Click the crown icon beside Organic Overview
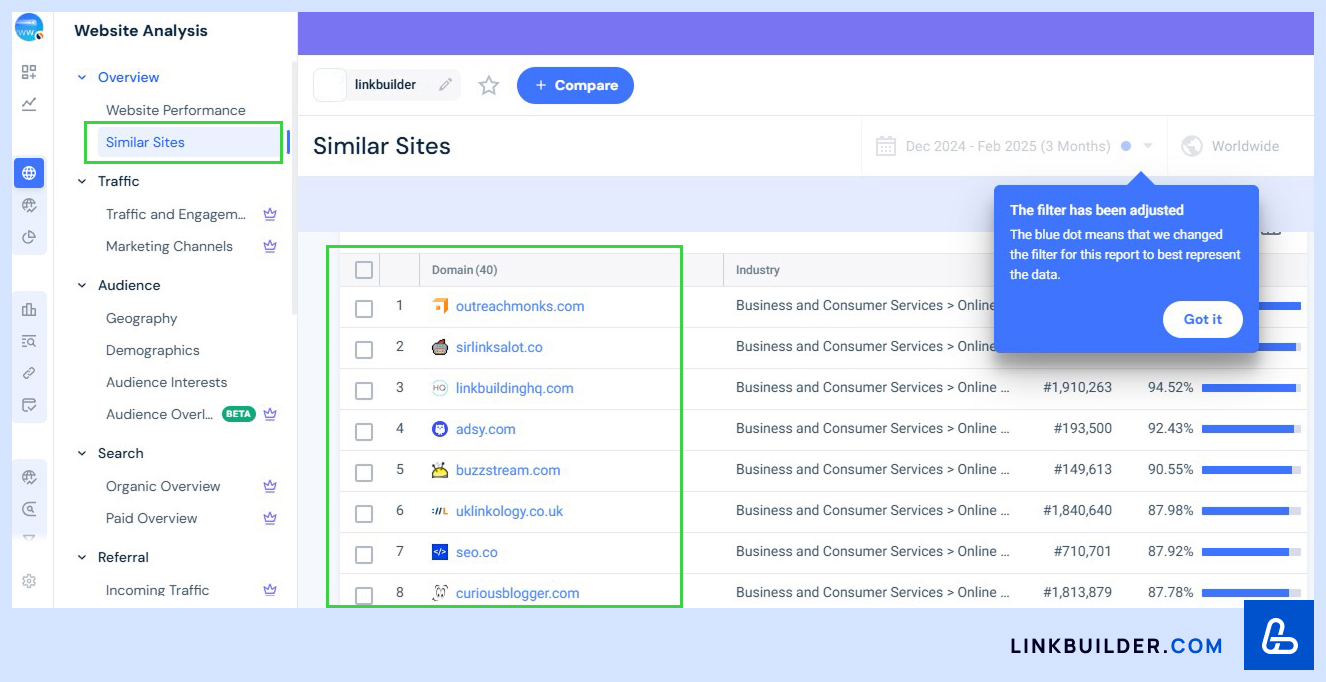 click(269, 486)
